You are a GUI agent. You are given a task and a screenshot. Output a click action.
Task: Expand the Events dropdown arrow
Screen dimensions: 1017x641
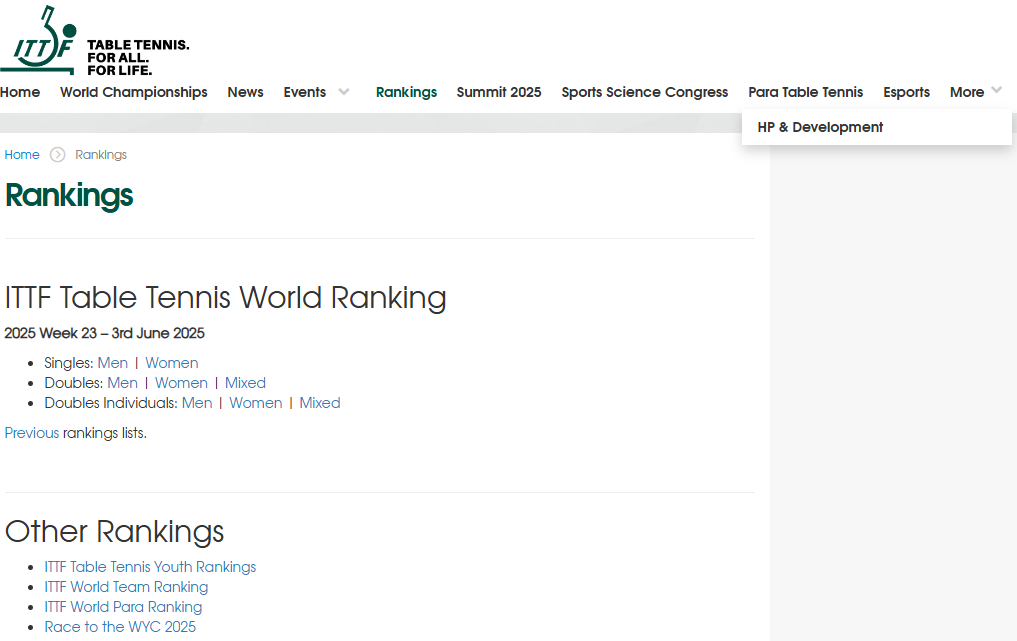pos(344,91)
